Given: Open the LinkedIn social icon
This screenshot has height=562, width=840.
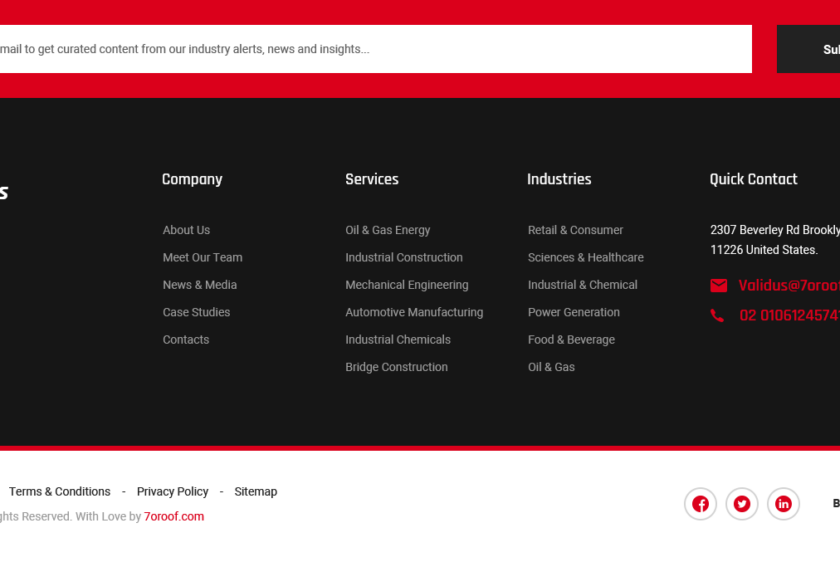Looking at the screenshot, I should click(783, 504).
